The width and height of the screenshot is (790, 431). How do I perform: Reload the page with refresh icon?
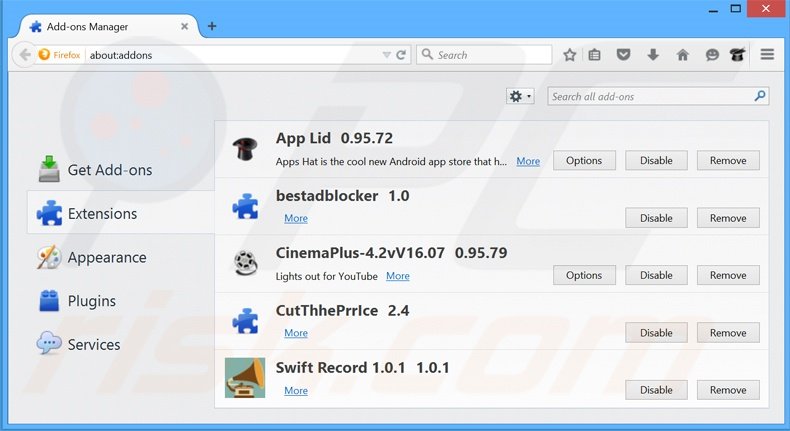tap(401, 55)
